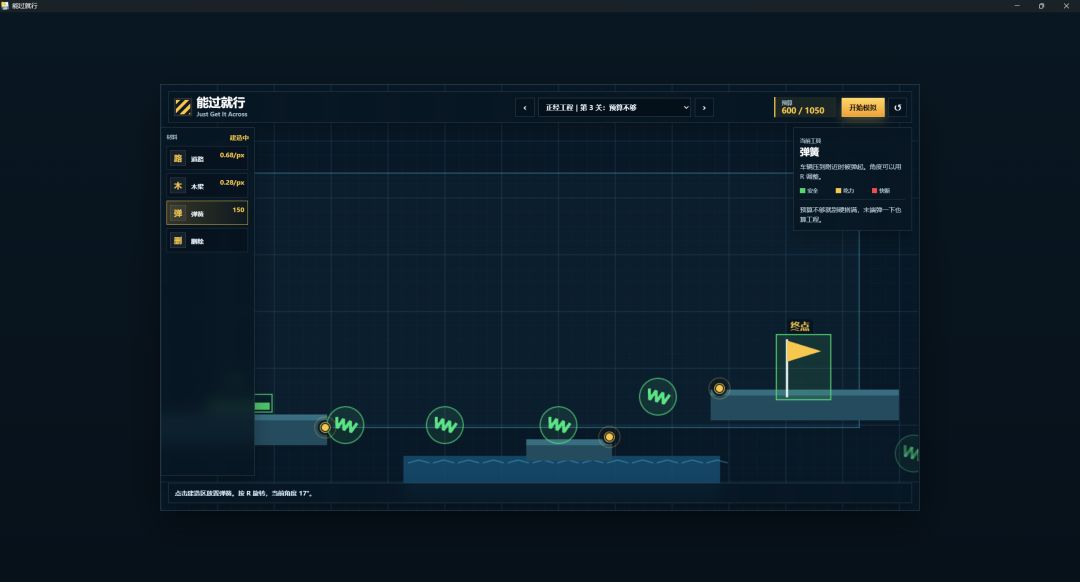Click the second spring over the gap
The width and height of the screenshot is (1080, 582).
click(445, 425)
